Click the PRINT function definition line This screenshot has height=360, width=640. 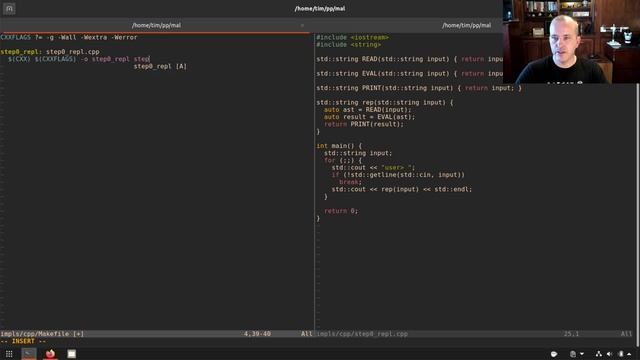point(419,88)
